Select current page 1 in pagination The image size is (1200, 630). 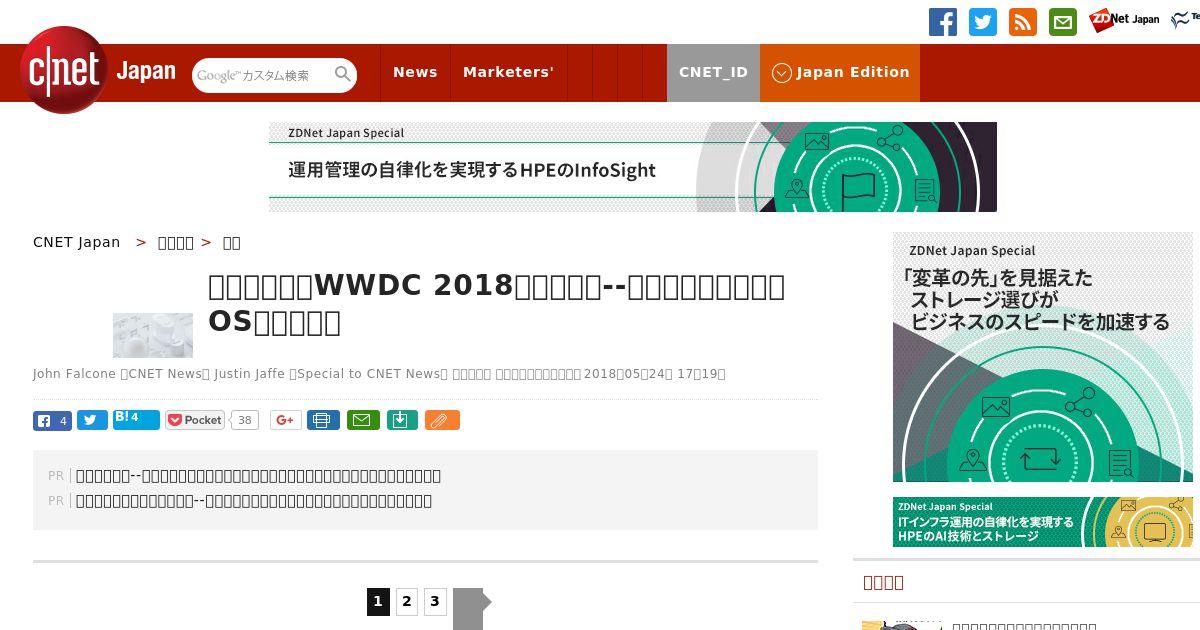pyautogui.click(x=378, y=601)
